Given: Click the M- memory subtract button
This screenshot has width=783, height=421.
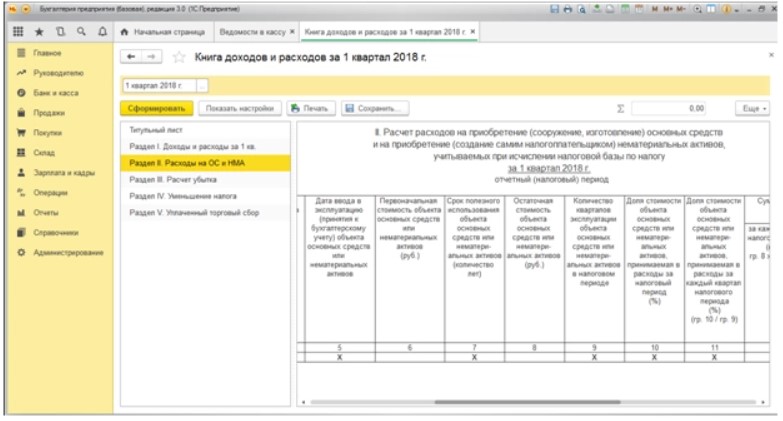Looking at the screenshot, I should 681,9.
